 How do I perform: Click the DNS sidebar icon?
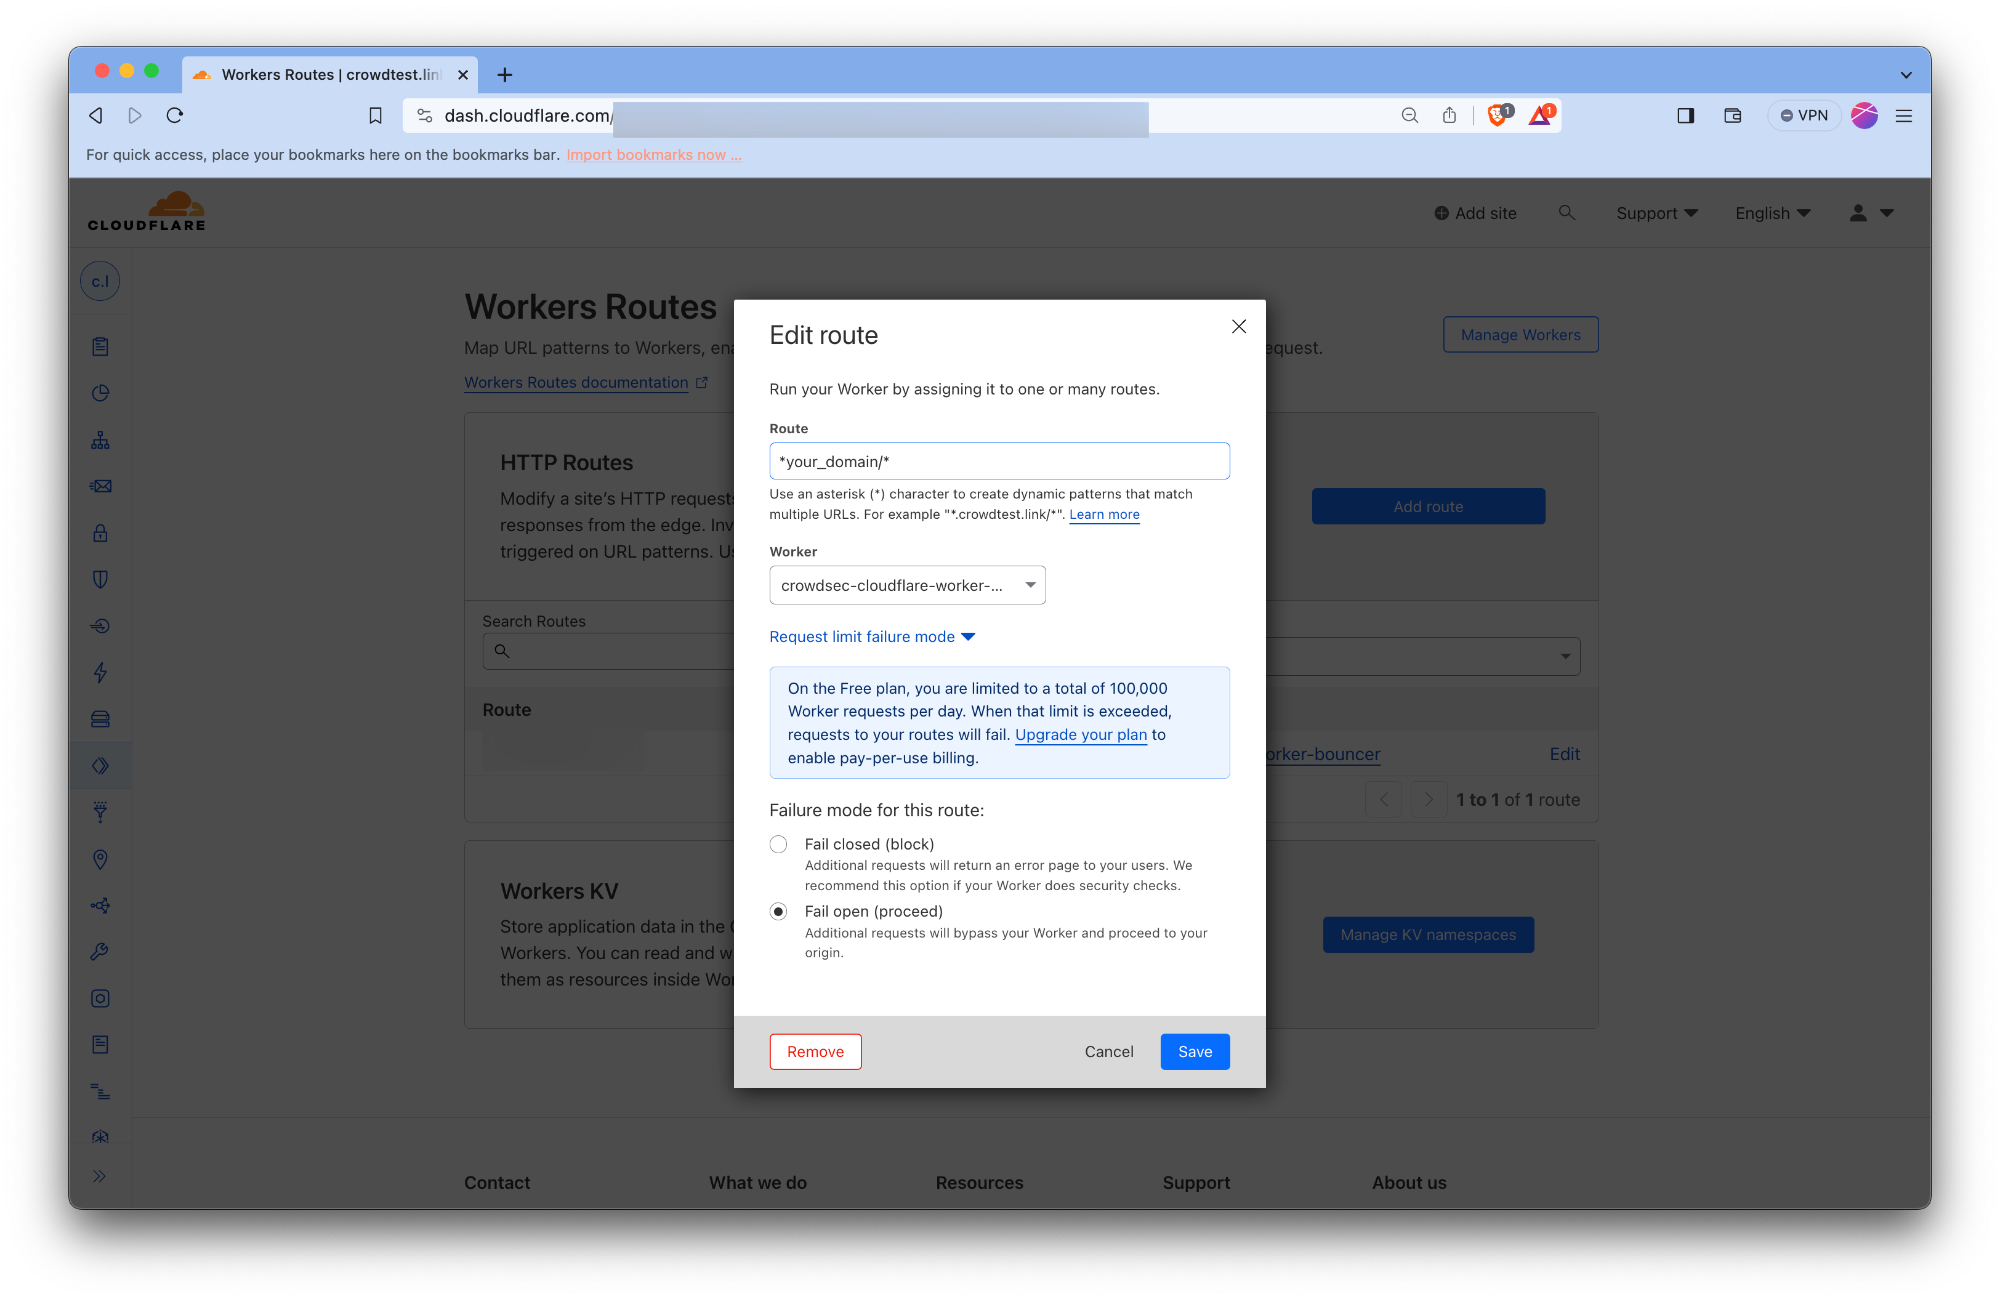tap(101, 439)
